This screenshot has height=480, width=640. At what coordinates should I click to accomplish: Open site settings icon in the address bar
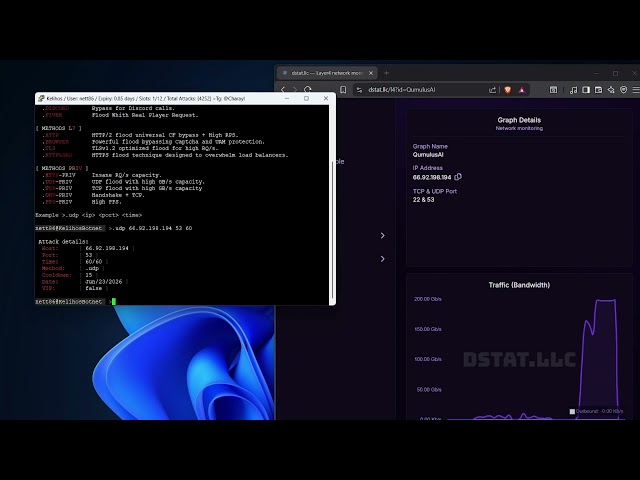(359, 90)
